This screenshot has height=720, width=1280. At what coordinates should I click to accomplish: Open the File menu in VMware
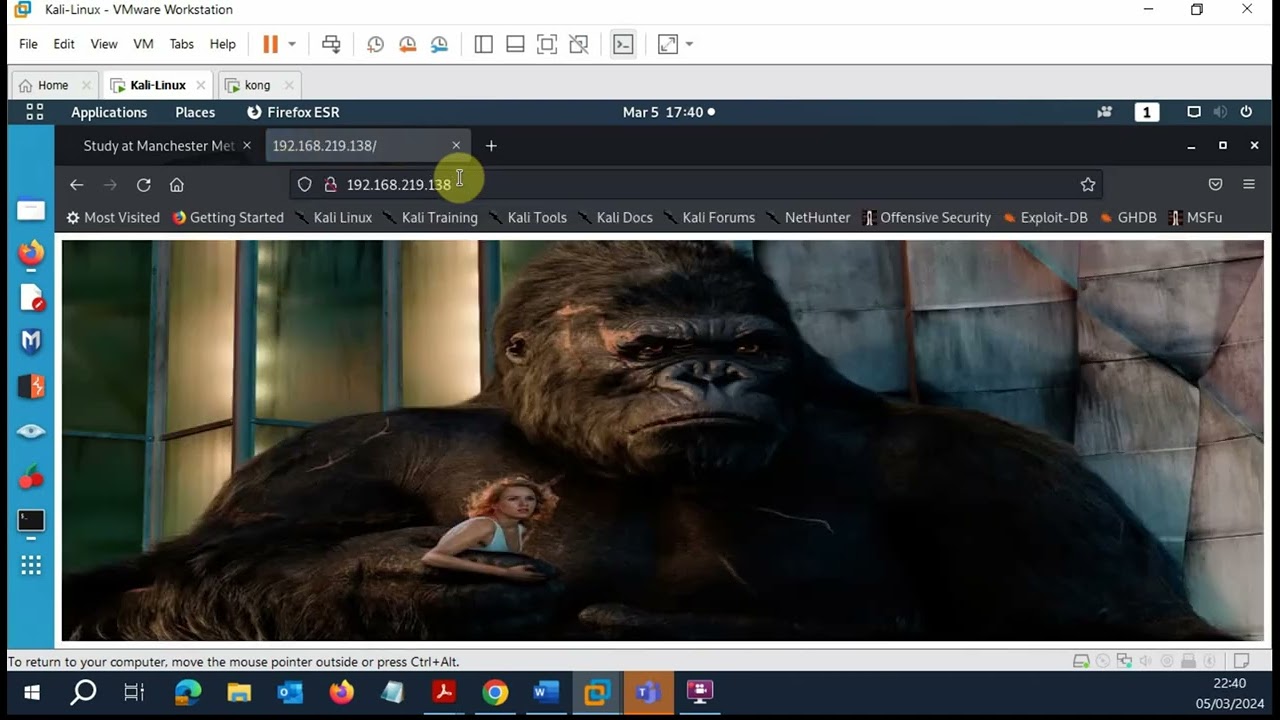click(28, 44)
